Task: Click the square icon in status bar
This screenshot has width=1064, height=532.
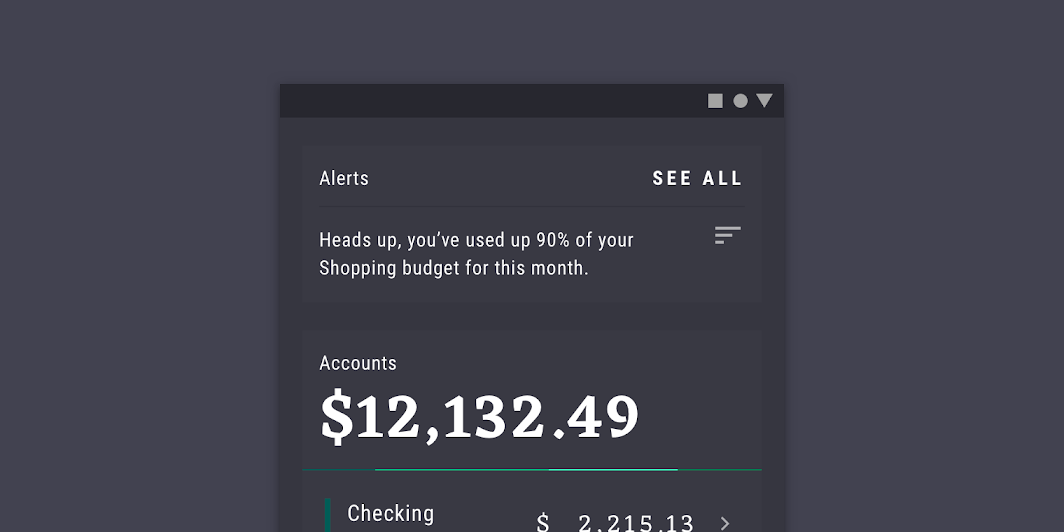Action: click(x=715, y=101)
